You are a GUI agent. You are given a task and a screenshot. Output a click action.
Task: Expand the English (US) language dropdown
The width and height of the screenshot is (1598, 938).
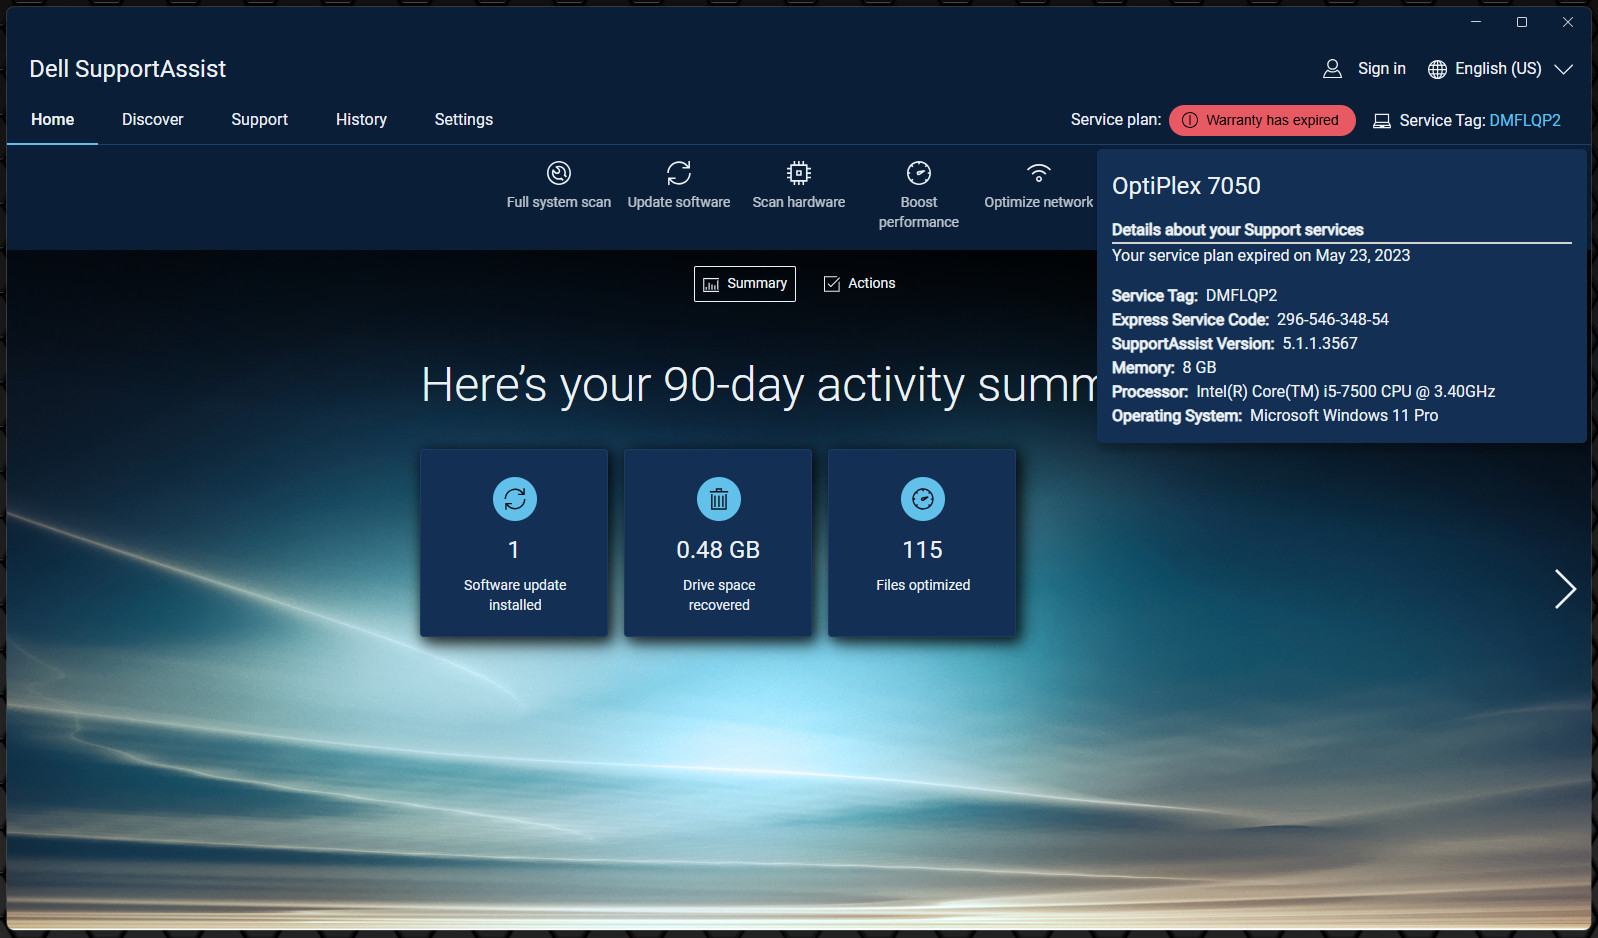[x=1563, y=69]
